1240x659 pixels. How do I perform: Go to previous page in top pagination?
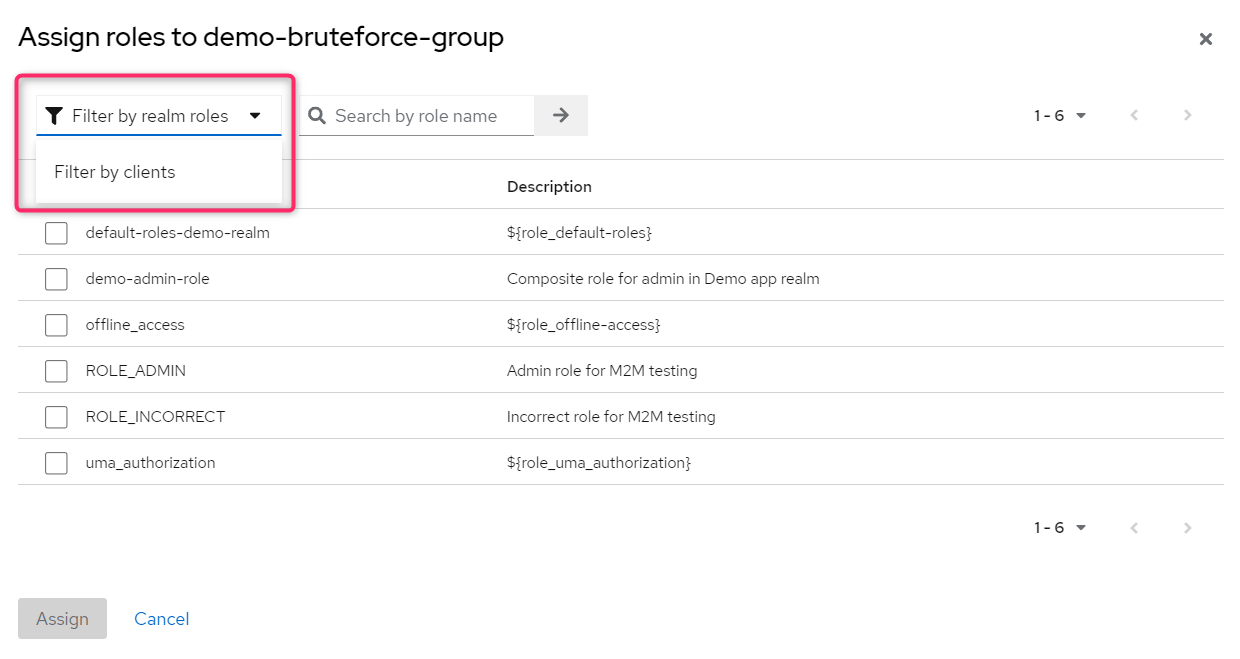(x=1134, y=116)
